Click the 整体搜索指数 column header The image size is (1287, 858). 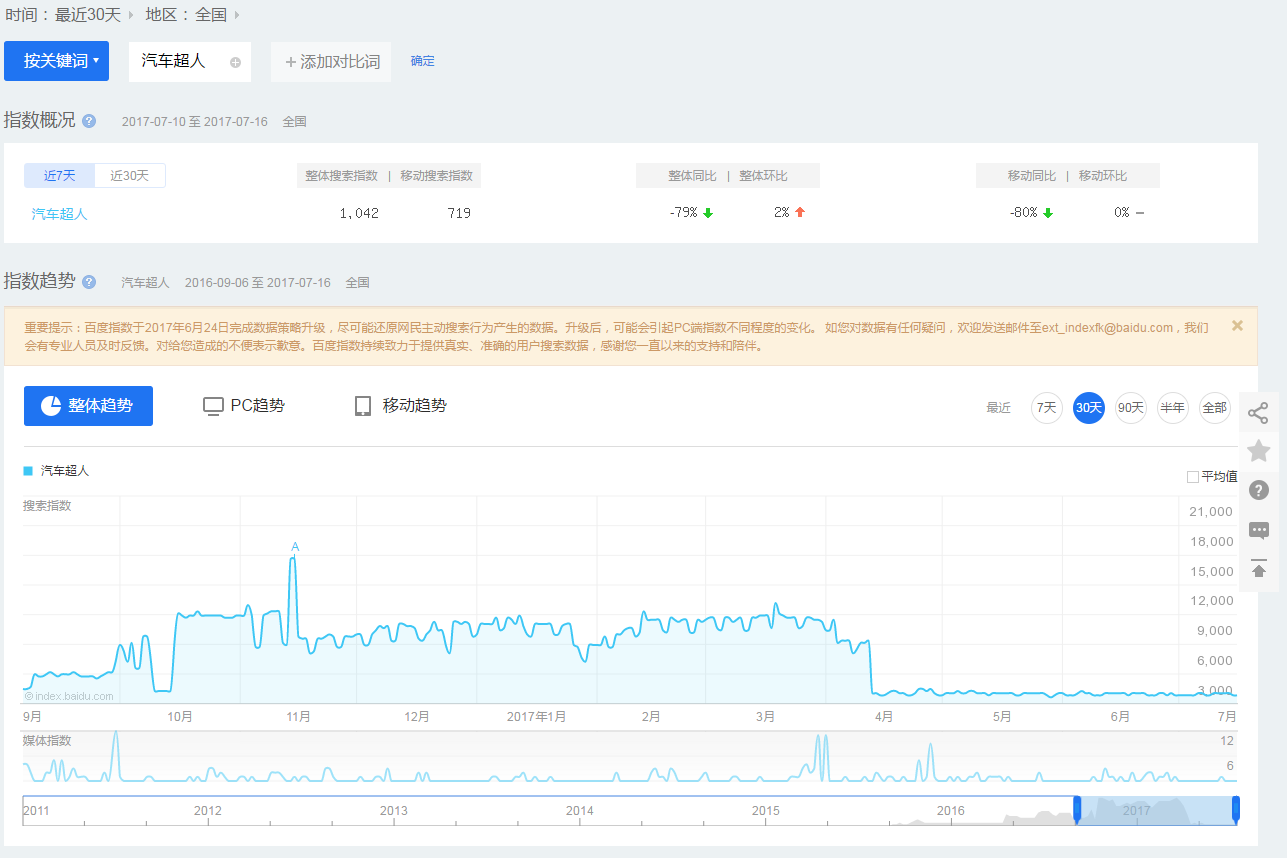(342, 176)
